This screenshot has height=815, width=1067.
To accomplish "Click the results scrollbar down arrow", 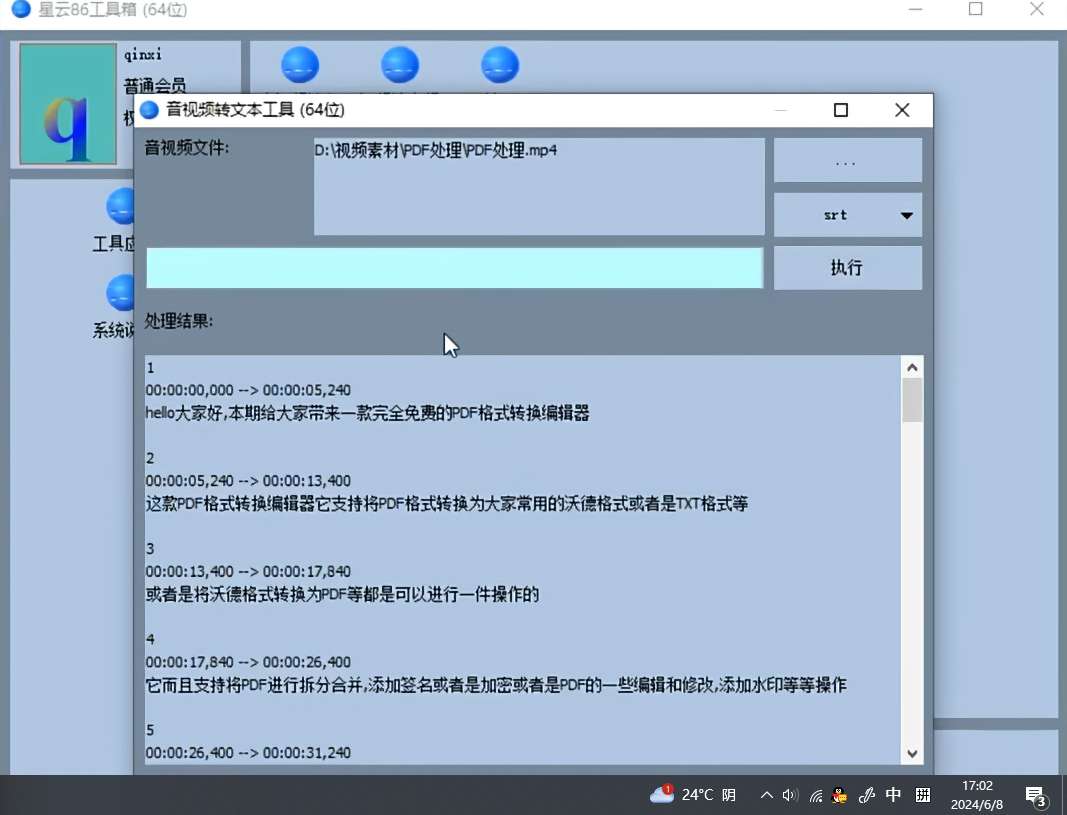I will [911, 753].
